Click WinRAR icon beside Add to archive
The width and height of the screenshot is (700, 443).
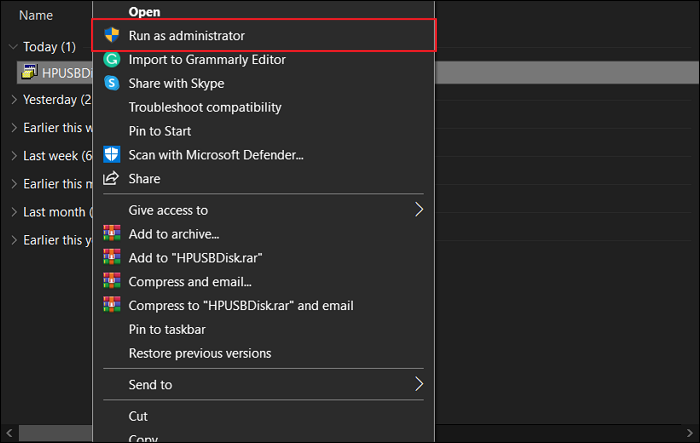click(x=112, y=234)
